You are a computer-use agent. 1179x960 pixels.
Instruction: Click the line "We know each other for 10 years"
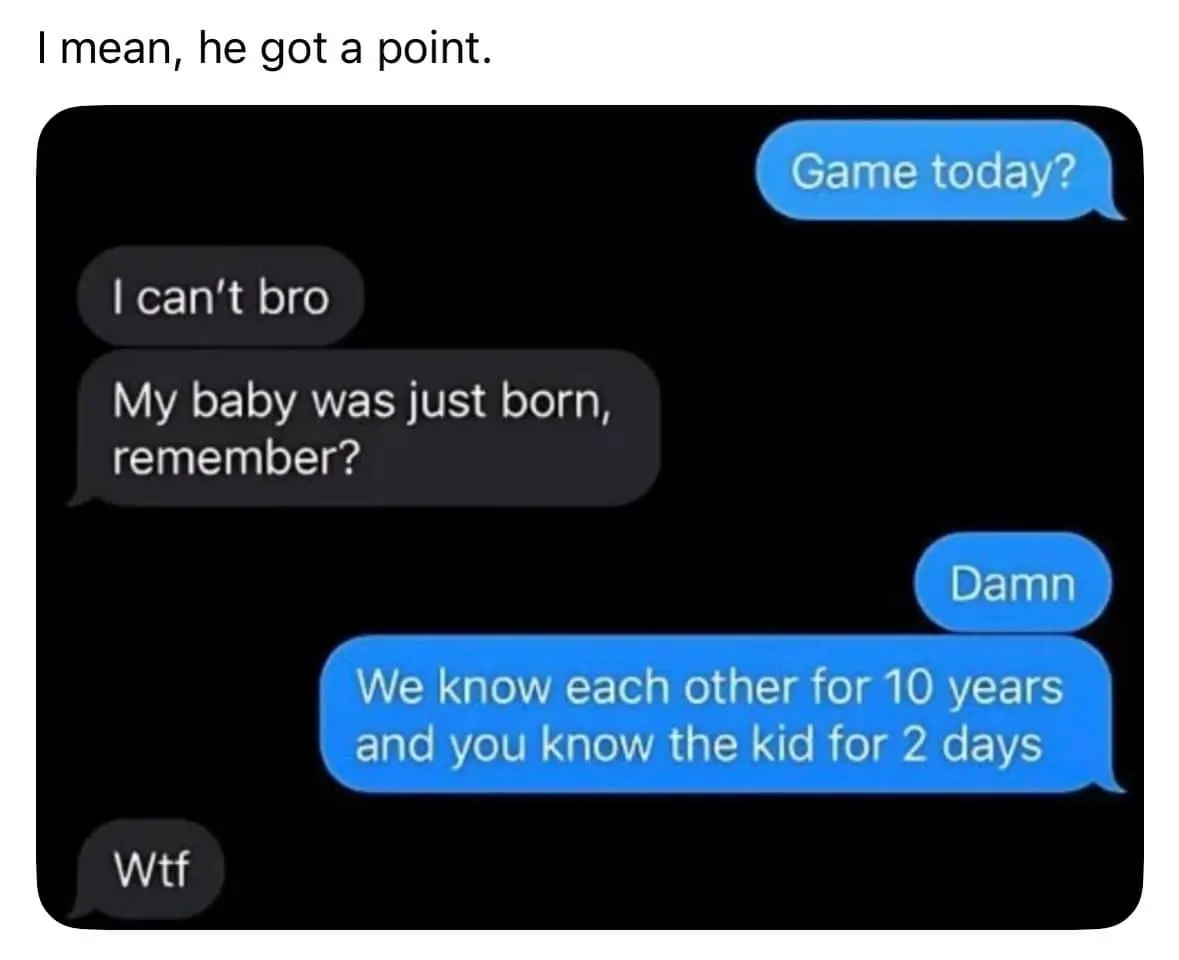[x=709, y=686]
